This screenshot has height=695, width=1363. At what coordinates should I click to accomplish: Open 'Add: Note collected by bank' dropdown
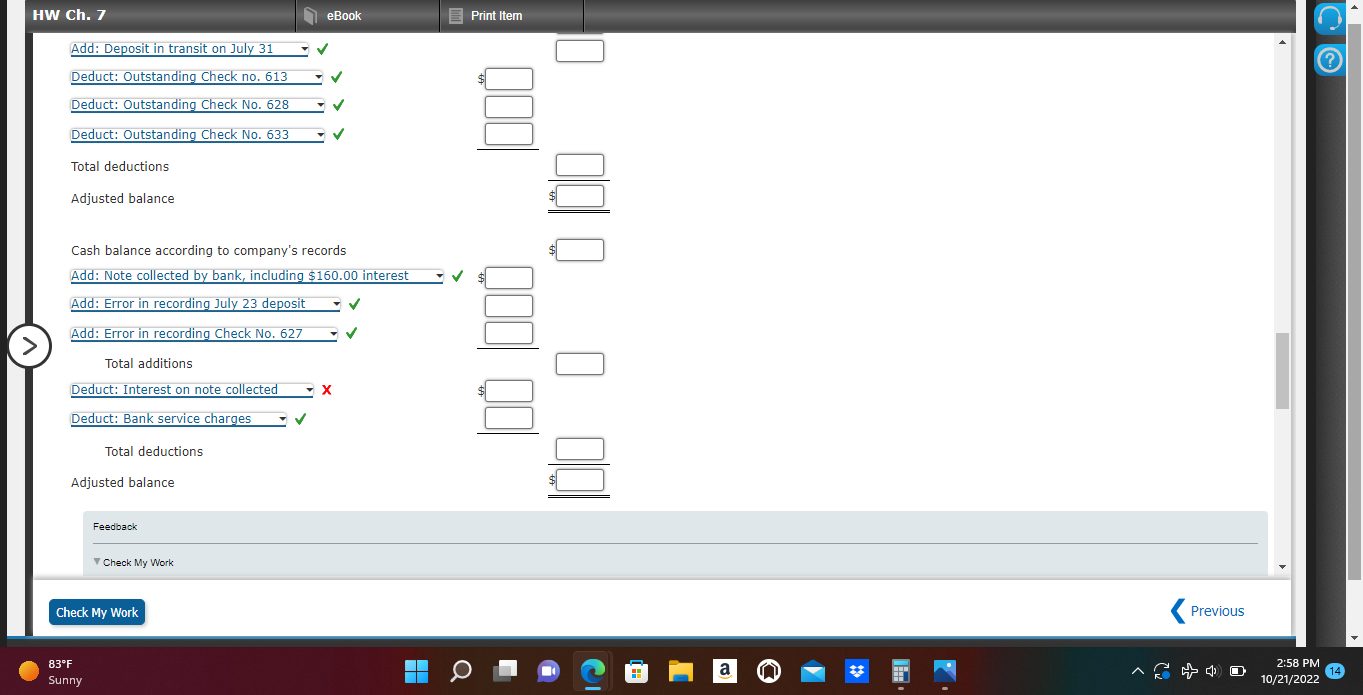pyautogui.click(x=257, y=276)
